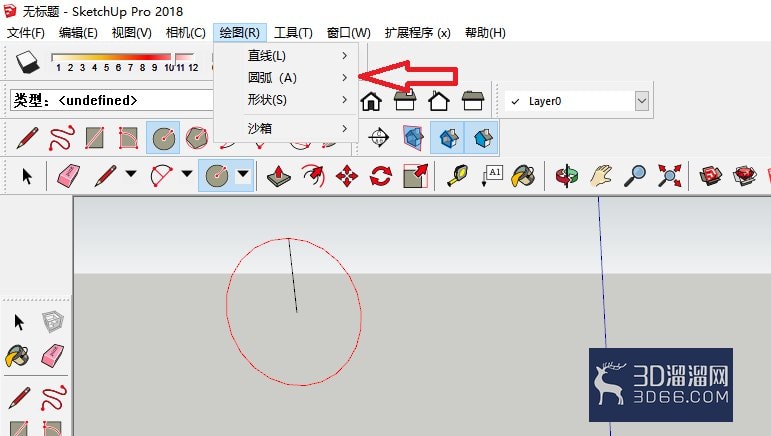Select the Scale tool
This screenshot has height=436, width=771.
415,175
